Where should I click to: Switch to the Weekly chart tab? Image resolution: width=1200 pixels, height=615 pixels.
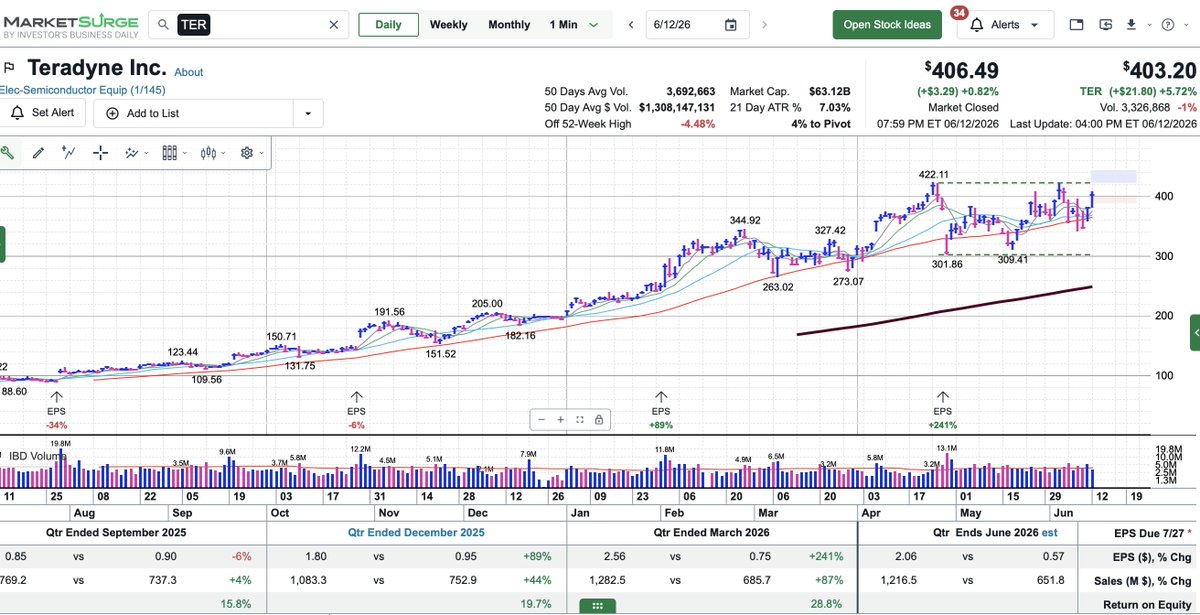click(x=448, y=25)
